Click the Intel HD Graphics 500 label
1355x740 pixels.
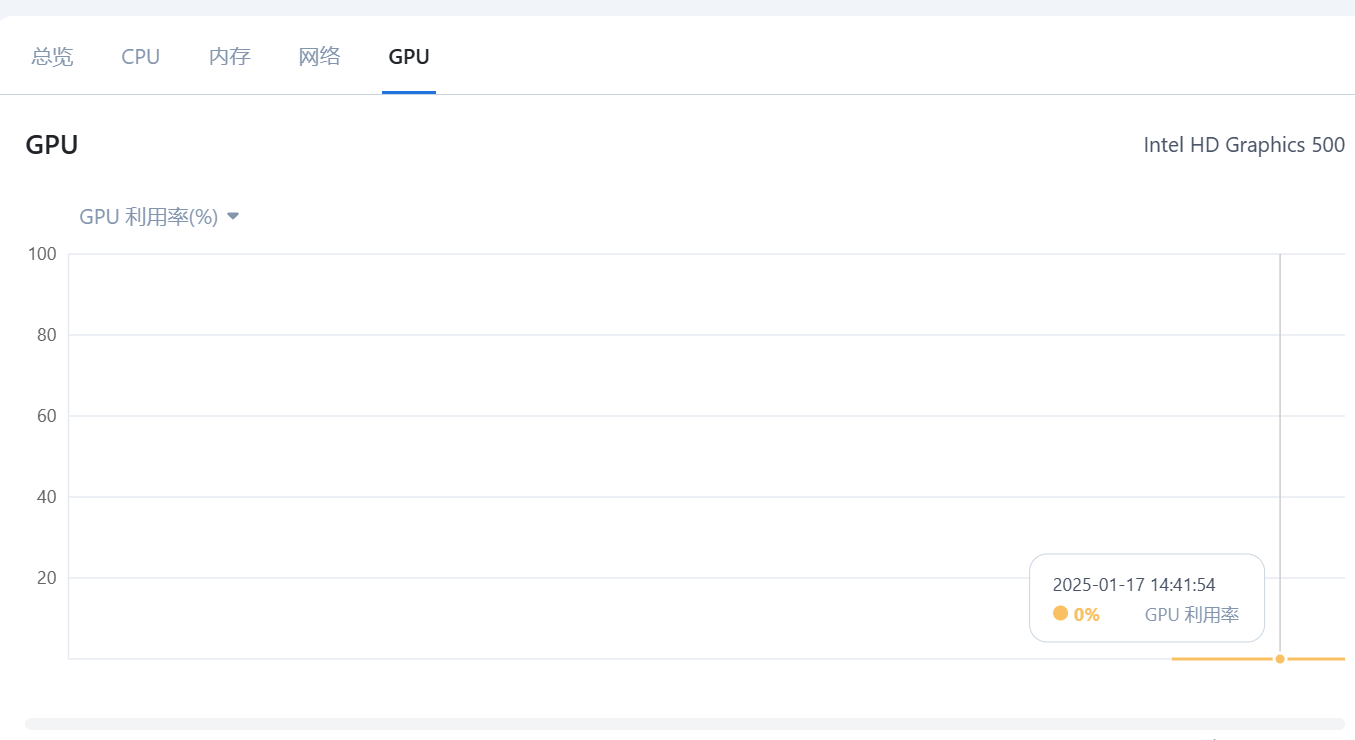[1244, 145]
